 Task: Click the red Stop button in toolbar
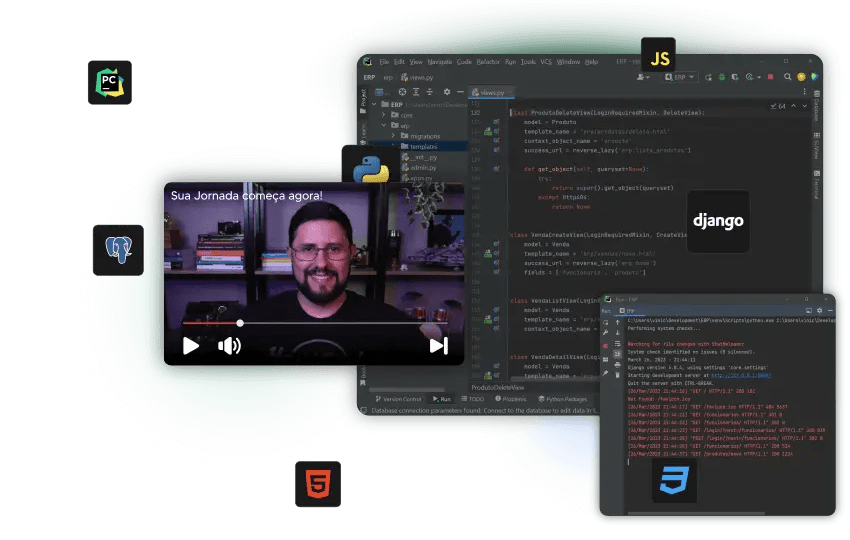coord(770,77)
